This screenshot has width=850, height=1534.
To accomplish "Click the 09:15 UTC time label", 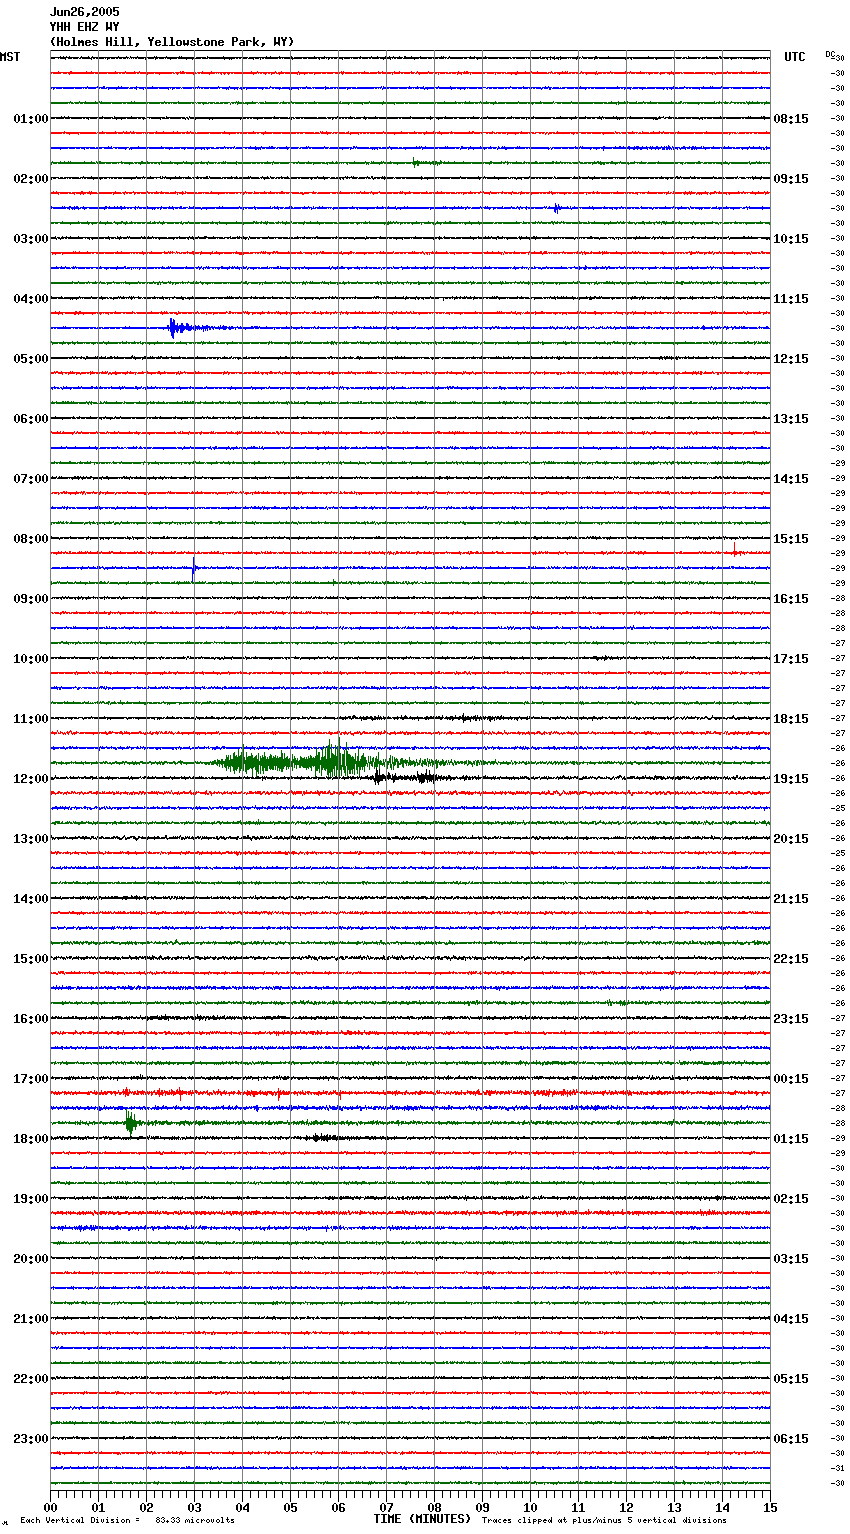I will click(x=791, y=179).
